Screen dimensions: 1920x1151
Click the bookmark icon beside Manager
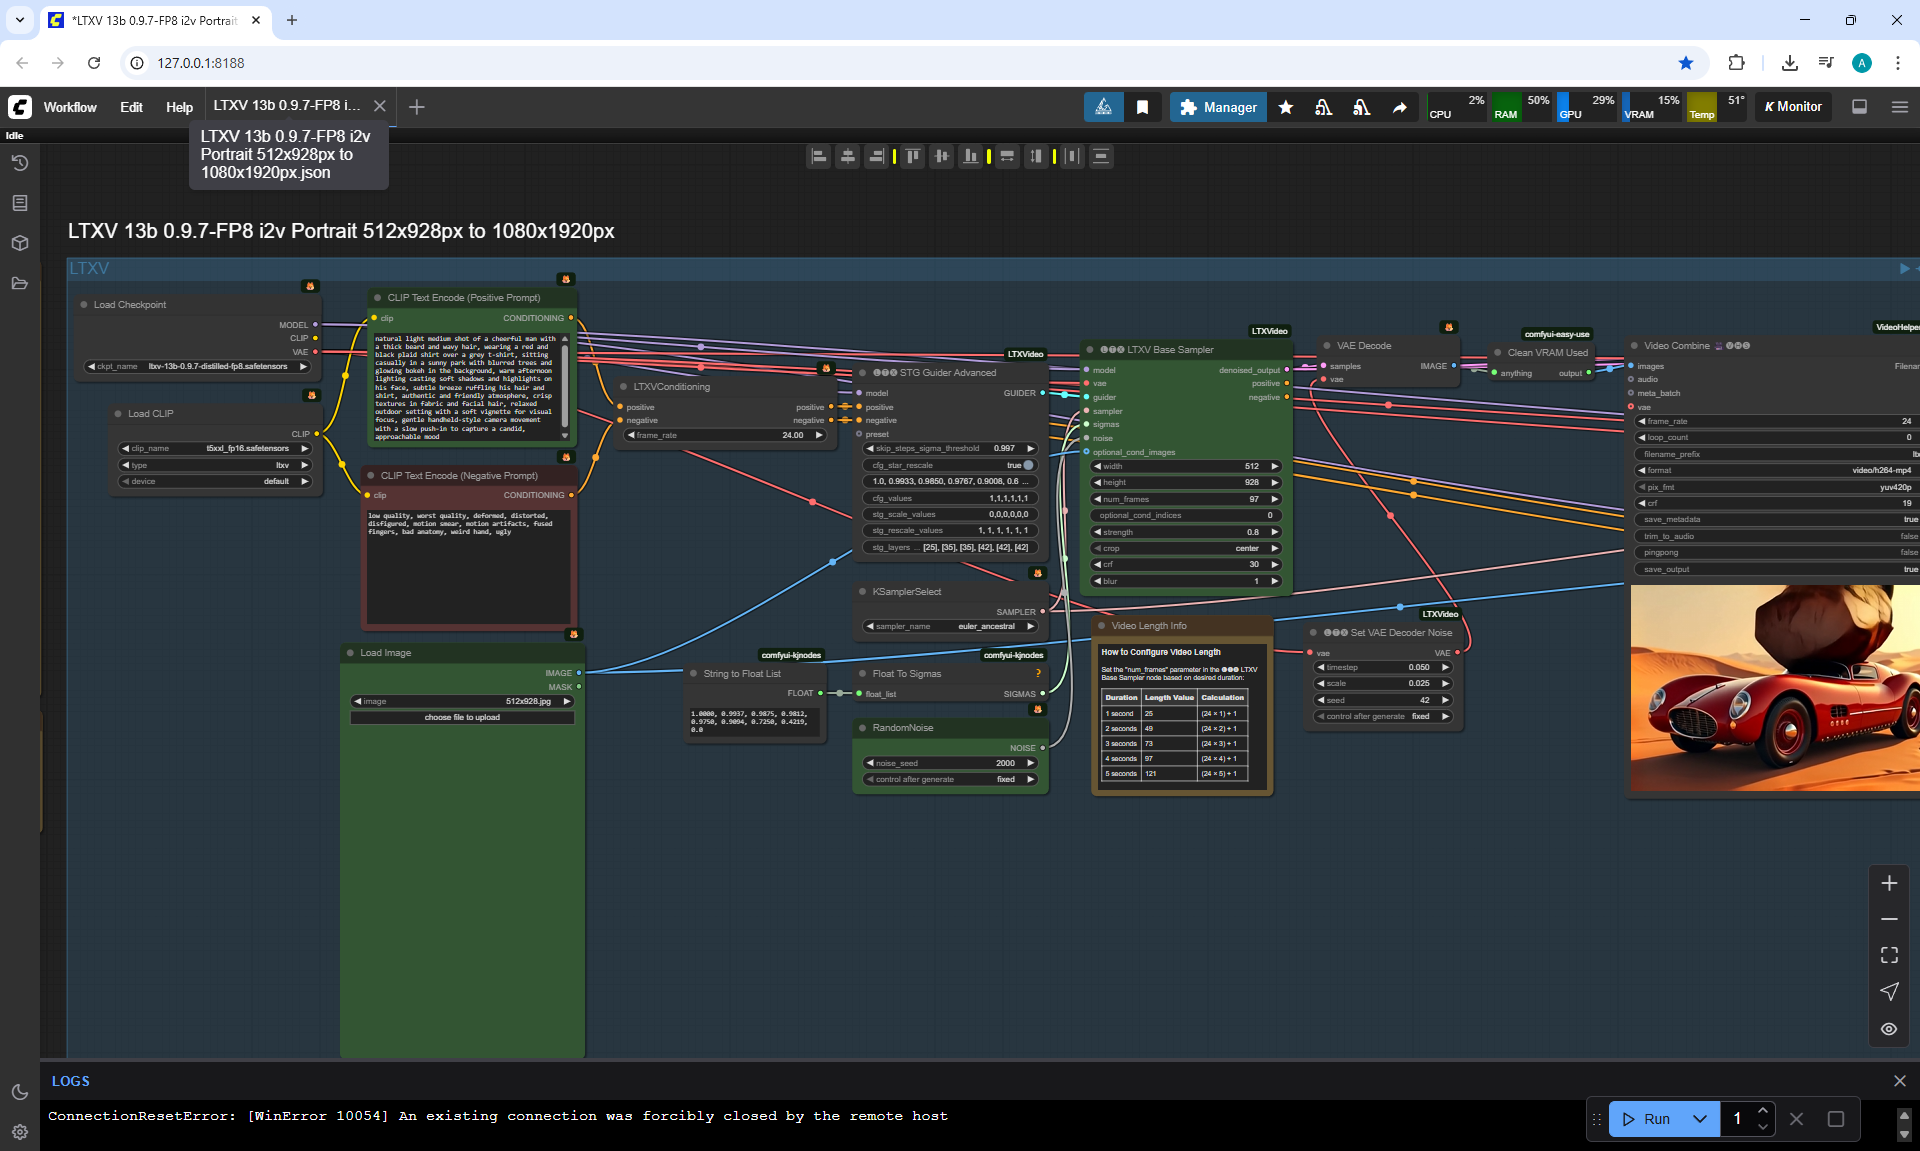pos(1142,107)
